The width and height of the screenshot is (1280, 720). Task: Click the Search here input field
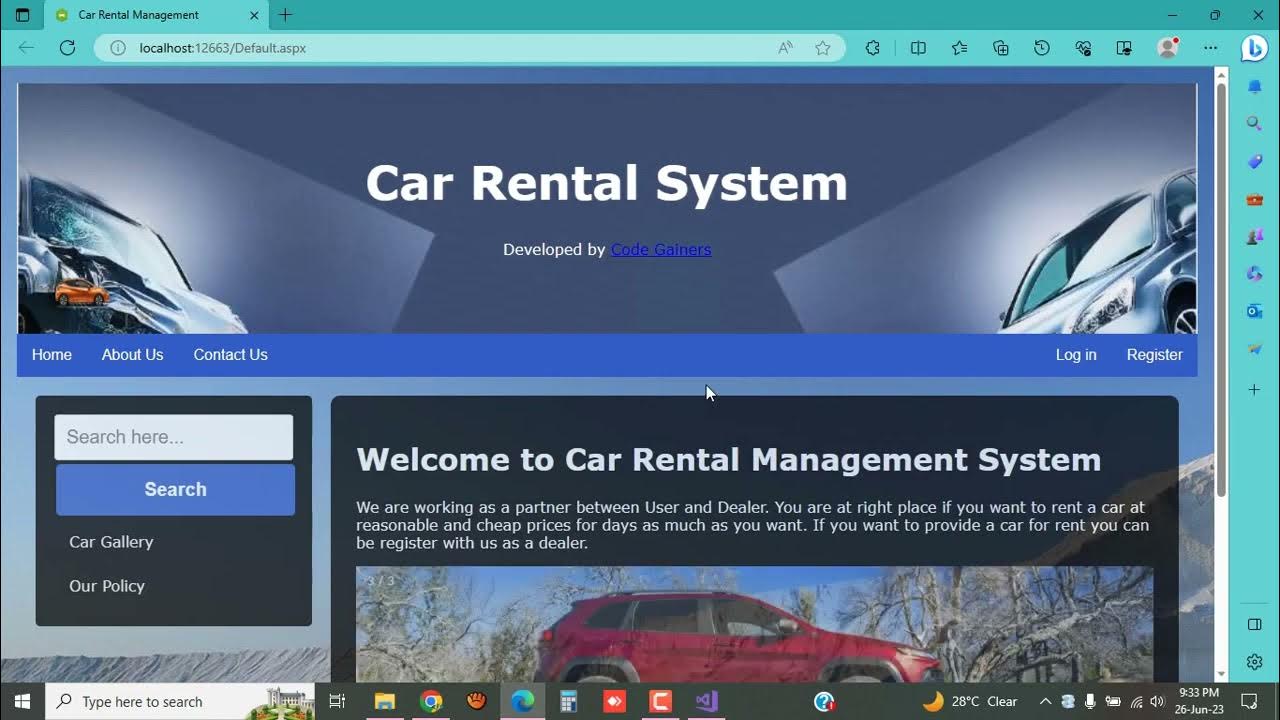173,437
